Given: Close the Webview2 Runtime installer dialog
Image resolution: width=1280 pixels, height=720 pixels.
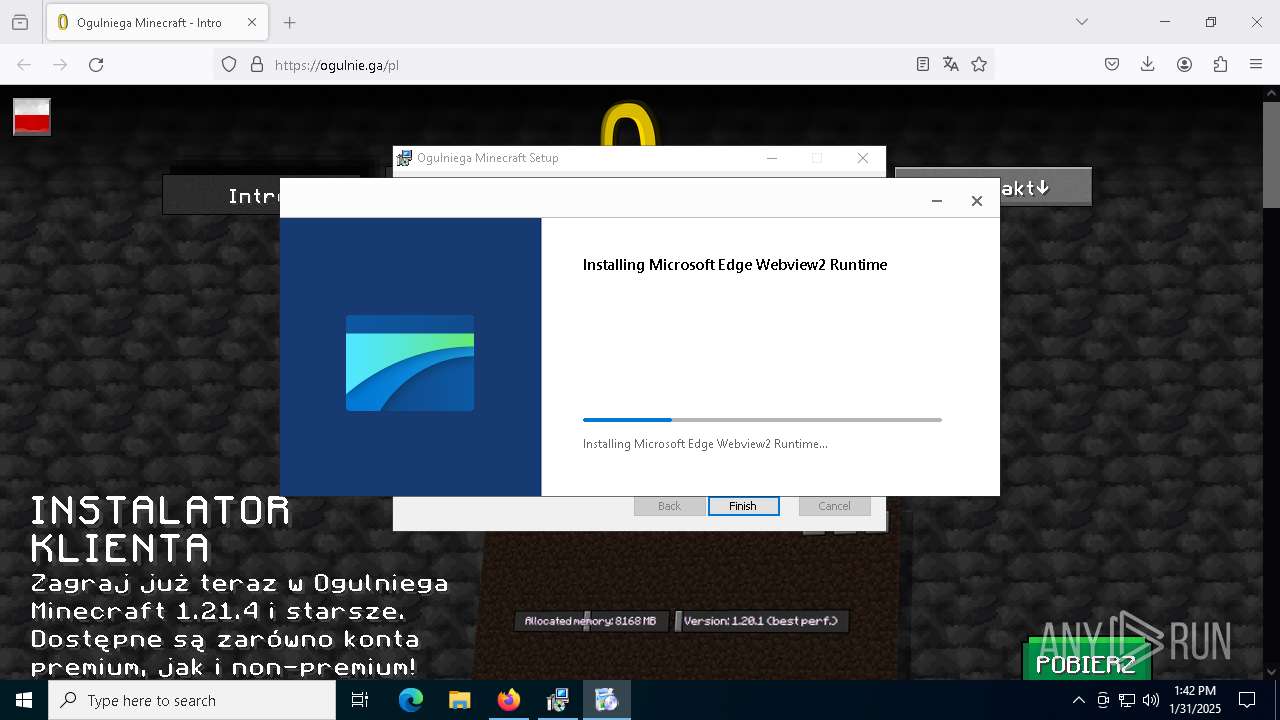Looking at the screenshot, I should 977,201.
